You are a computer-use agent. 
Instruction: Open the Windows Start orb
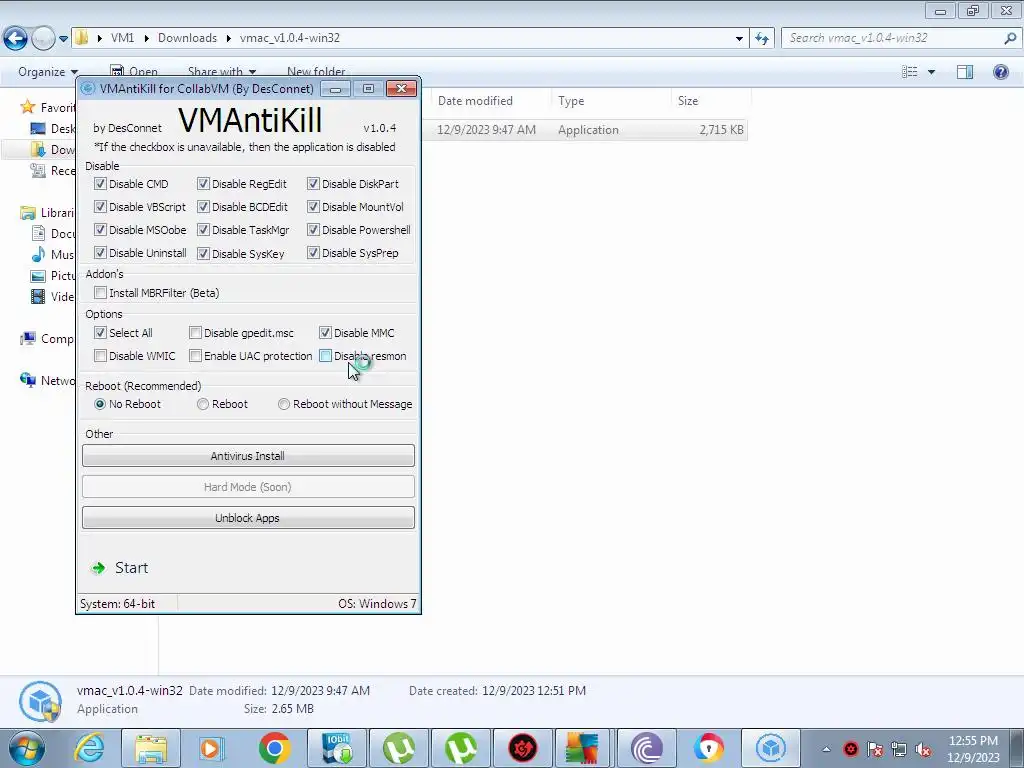[26, 748]
